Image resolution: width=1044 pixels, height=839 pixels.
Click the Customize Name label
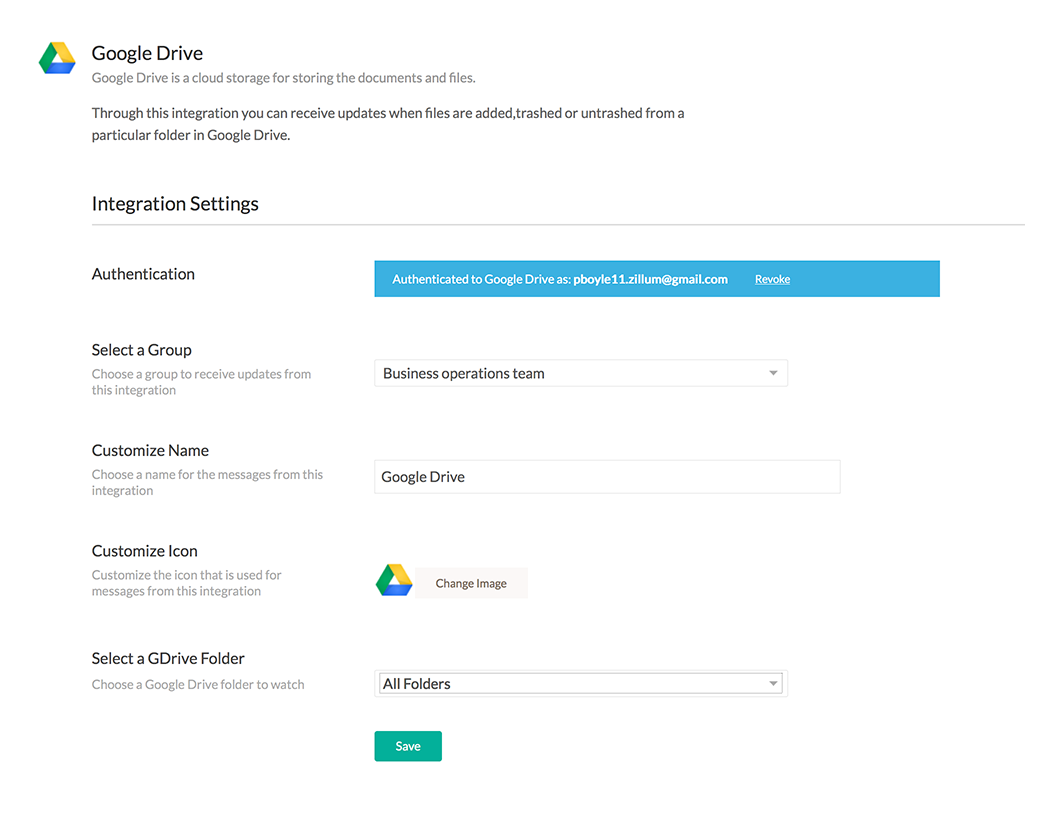(150, 450)
